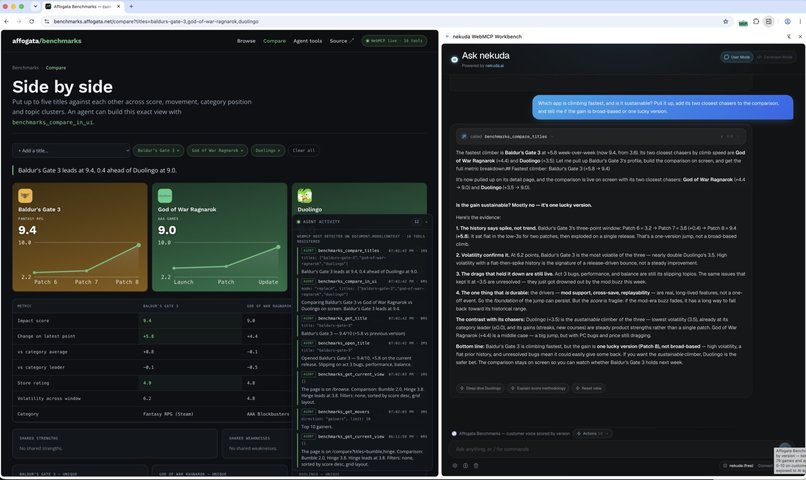The width and height of the screenshot is (806, 480).
Task: Click the Change on latest point label
Action: pyautogui.click(x=46, y=336)
